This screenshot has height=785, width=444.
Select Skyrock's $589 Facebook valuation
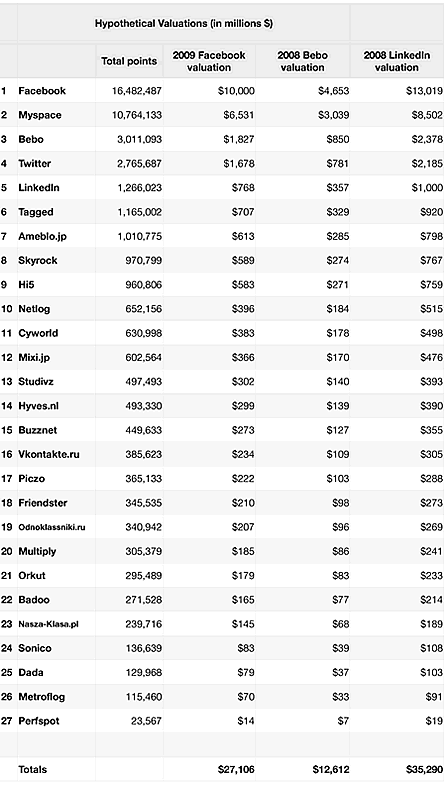tap(243, 260)
